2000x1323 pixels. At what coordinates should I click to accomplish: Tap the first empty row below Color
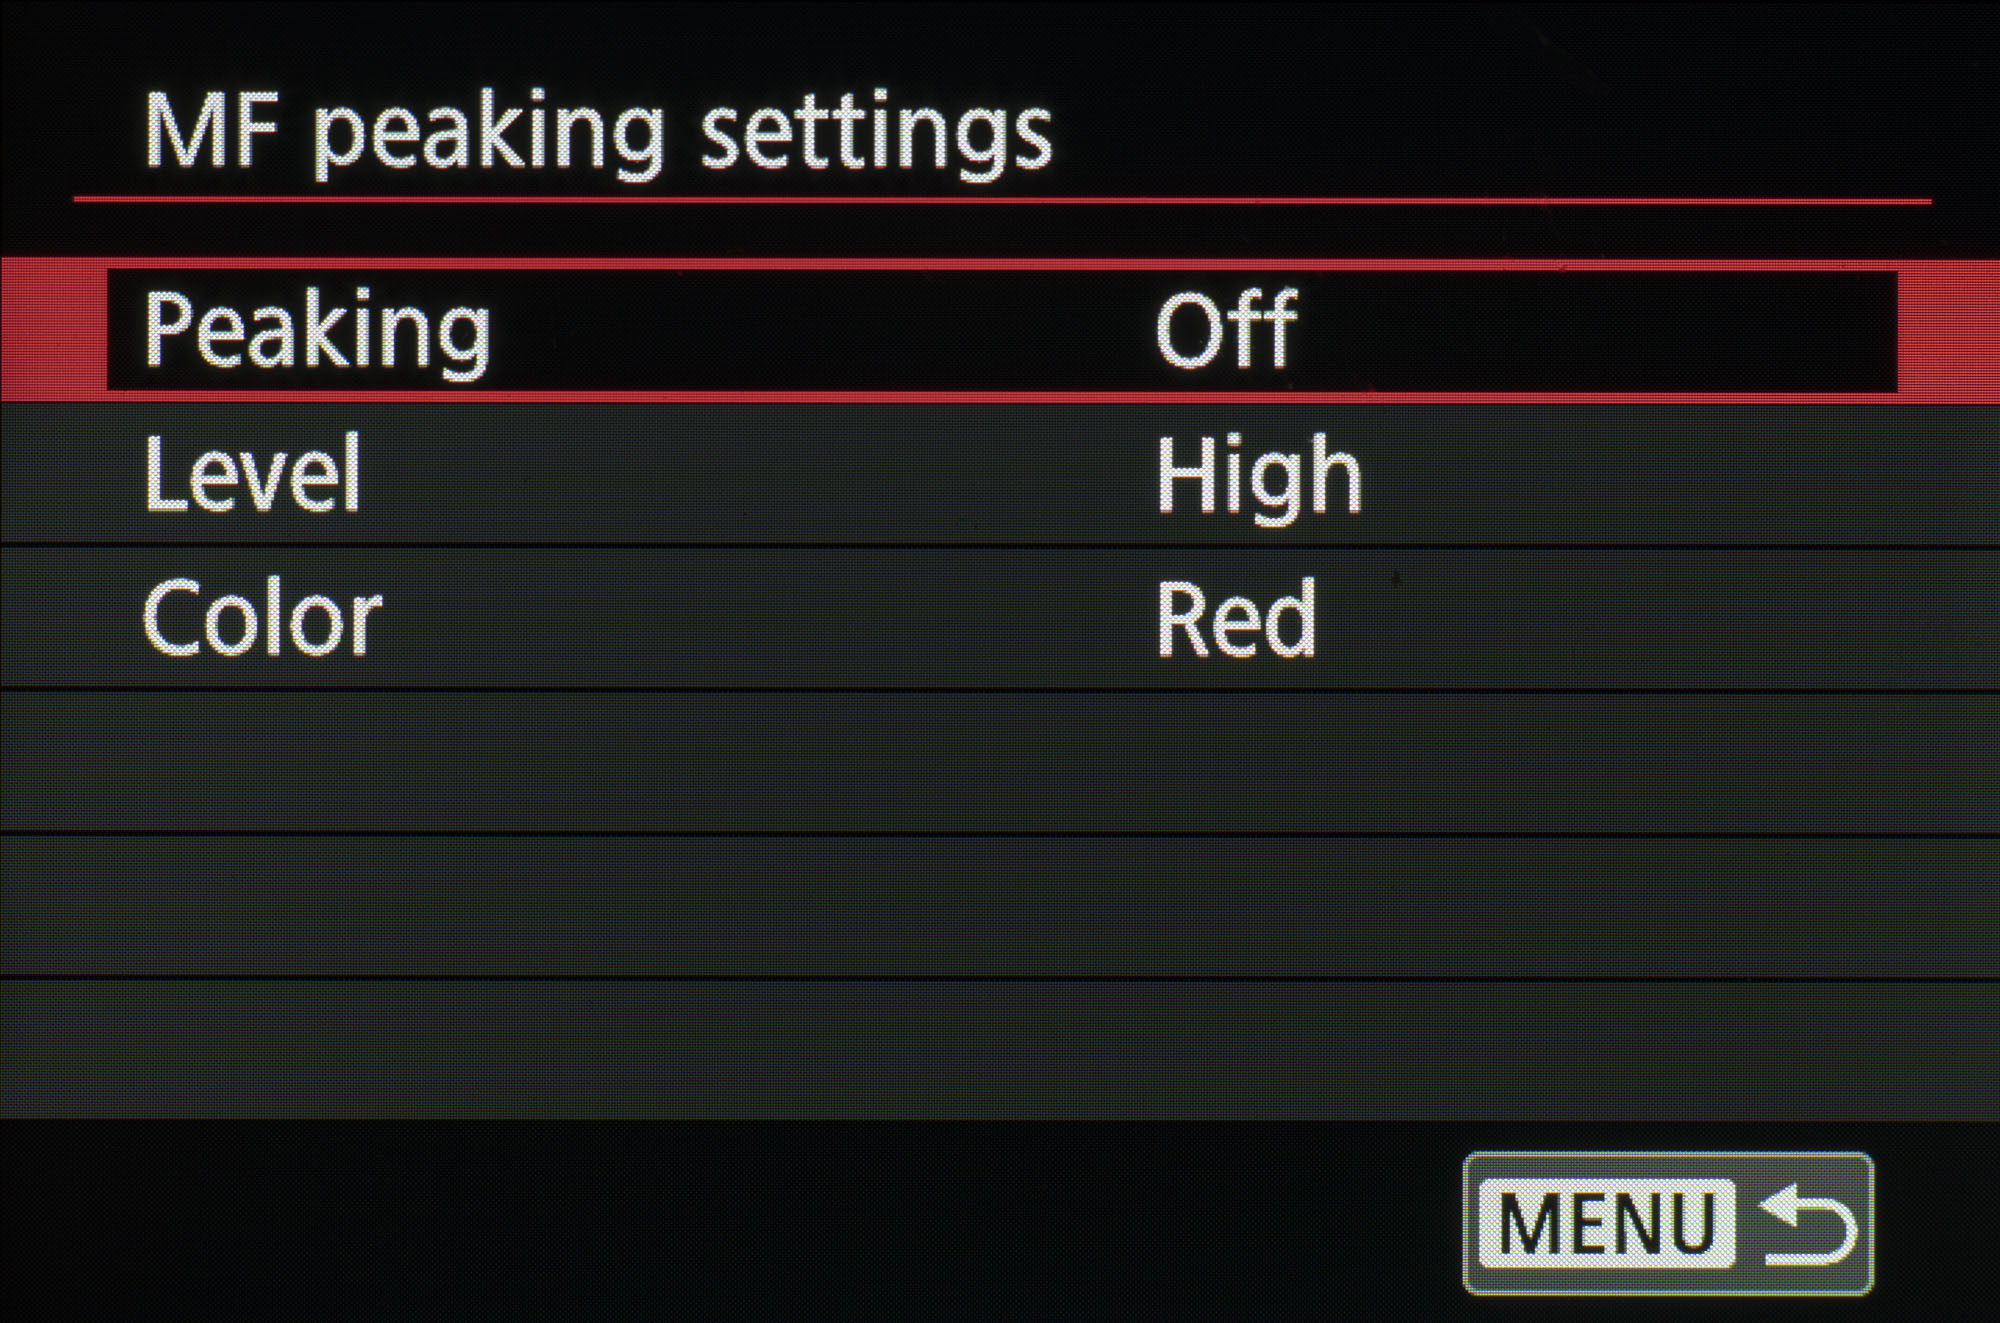pos(1000,762)
